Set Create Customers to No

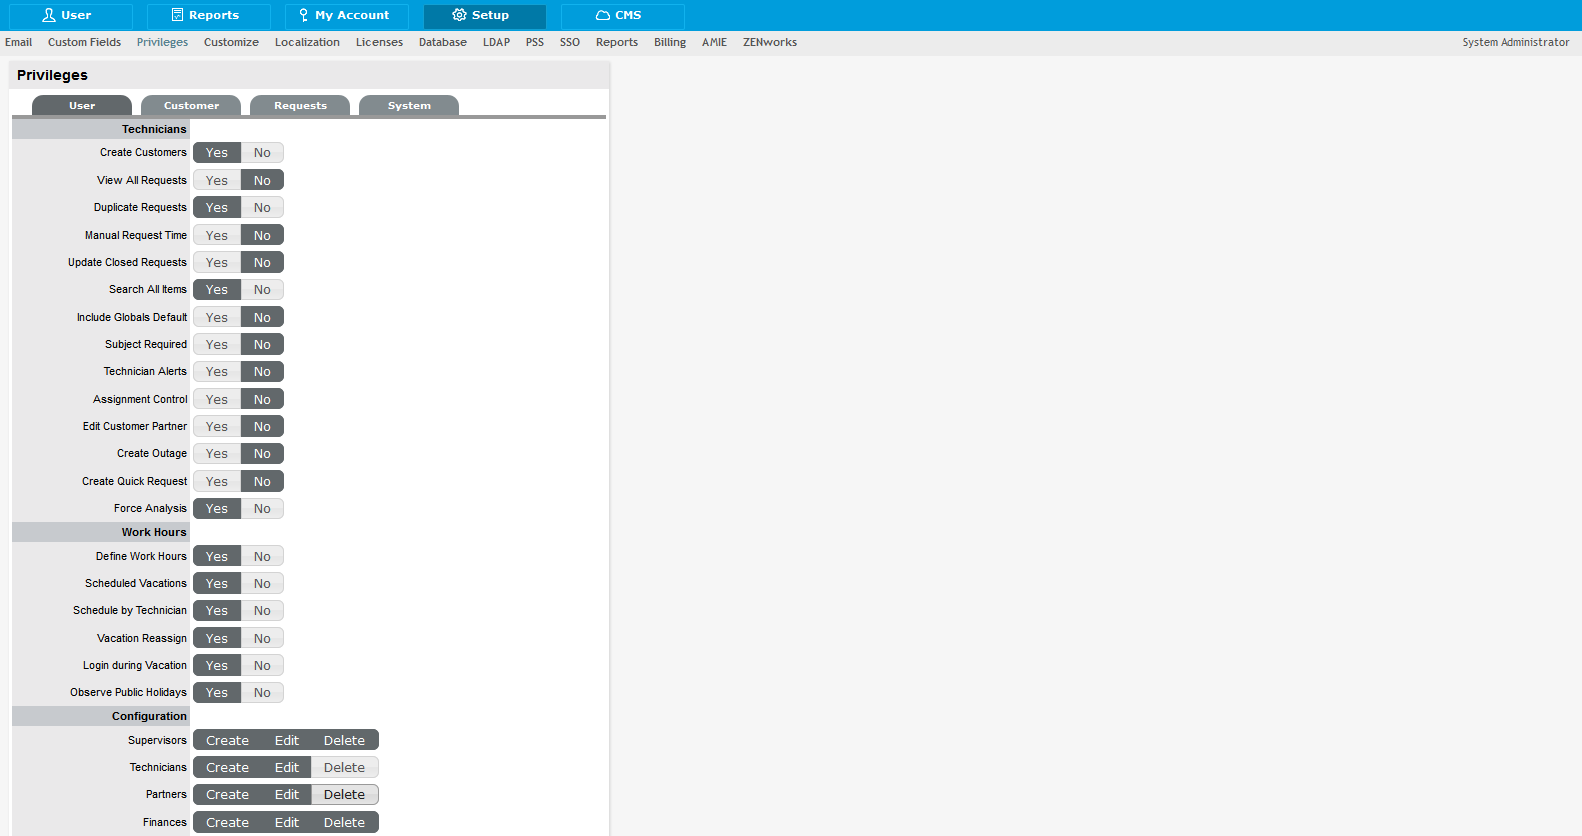tap(262, 153)
